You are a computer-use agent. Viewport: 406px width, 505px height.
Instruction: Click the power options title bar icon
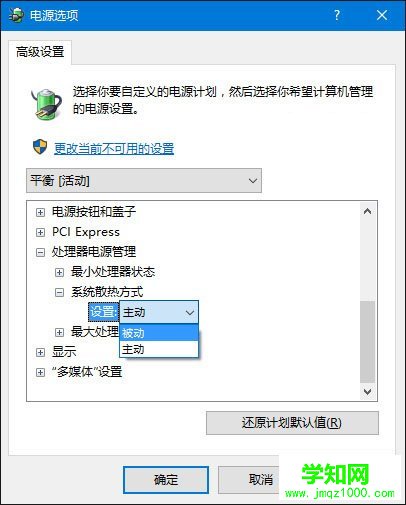click(x=16, y=15)
